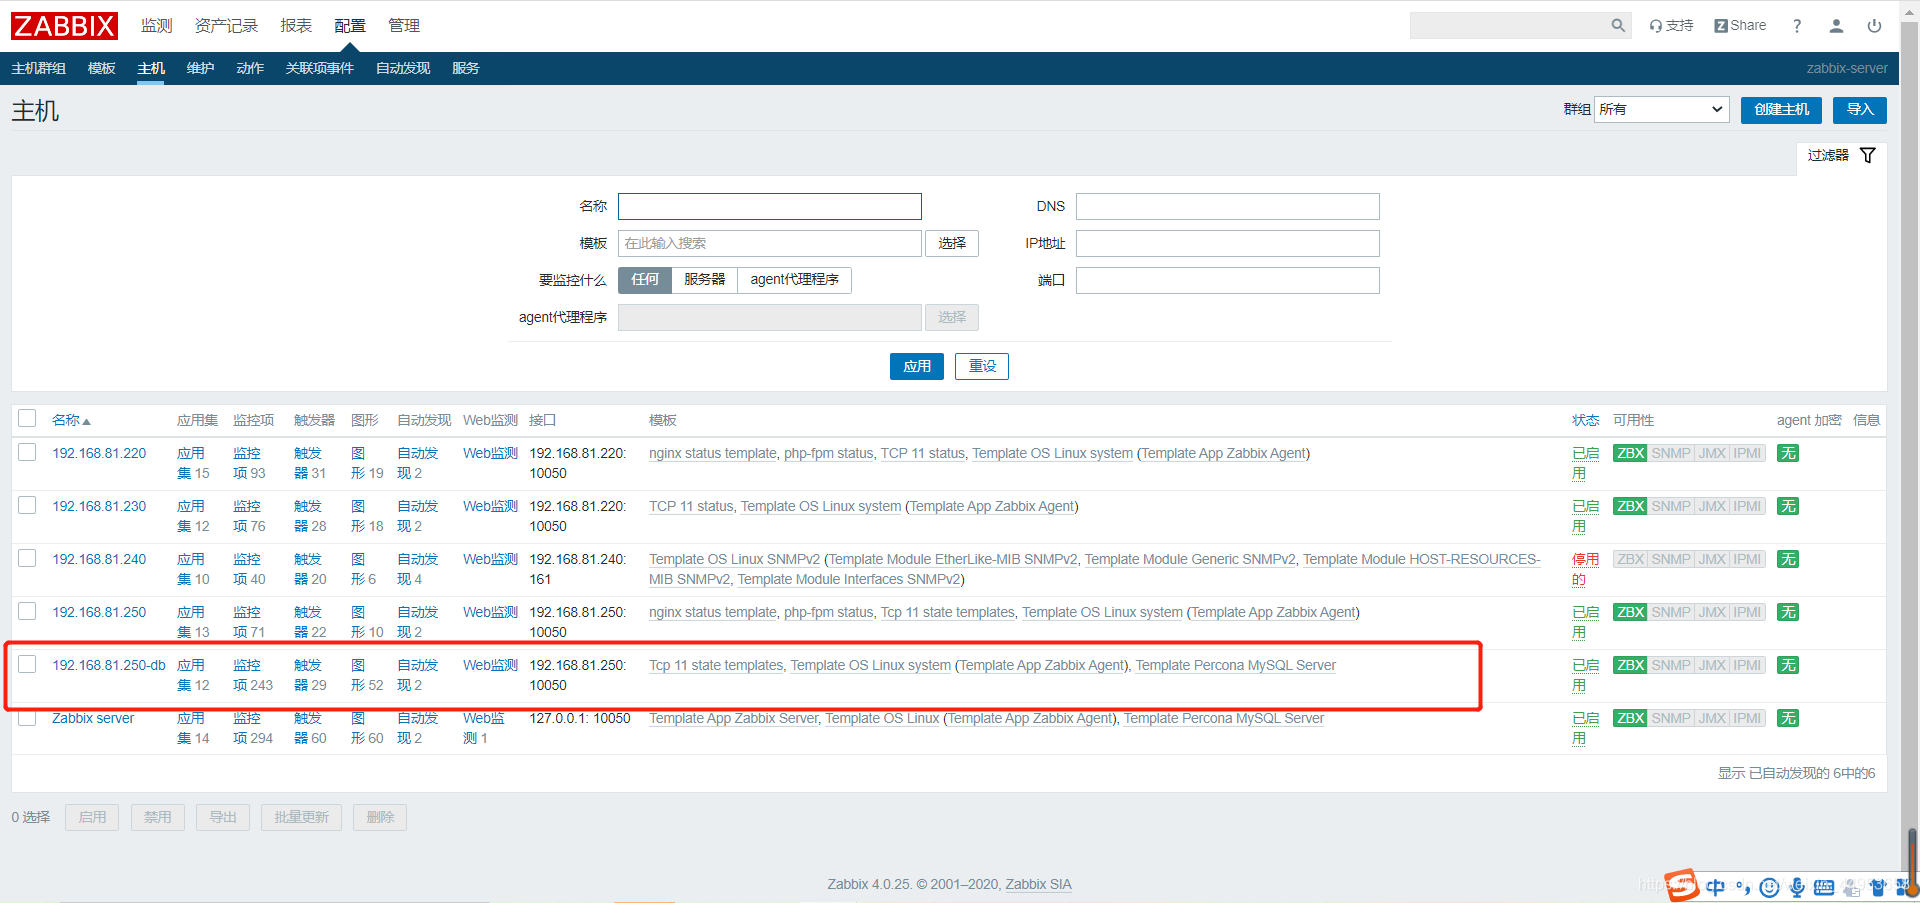This screenshot has height=903, width=1920.
Task: Open the 群组 dropdown showing 所有
Action: point(1661,110)
